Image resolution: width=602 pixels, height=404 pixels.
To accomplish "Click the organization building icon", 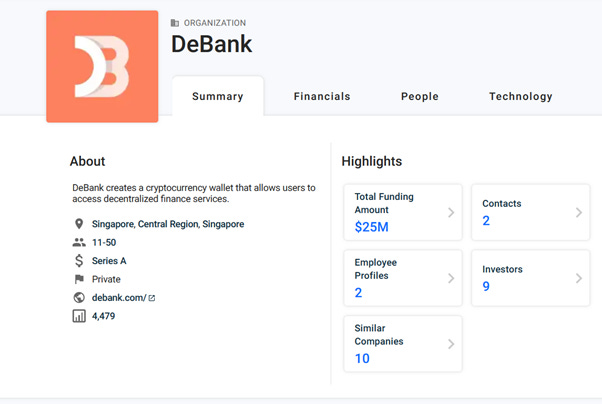I will coord(175,23).
